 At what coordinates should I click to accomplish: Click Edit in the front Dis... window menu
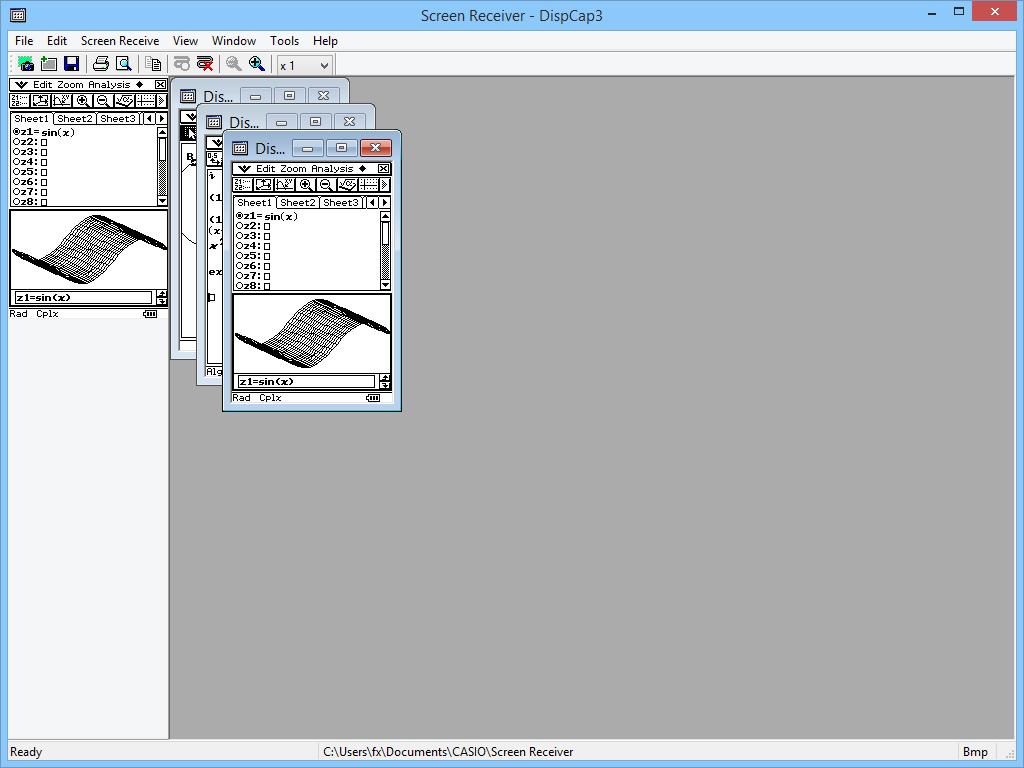(265, 168)
